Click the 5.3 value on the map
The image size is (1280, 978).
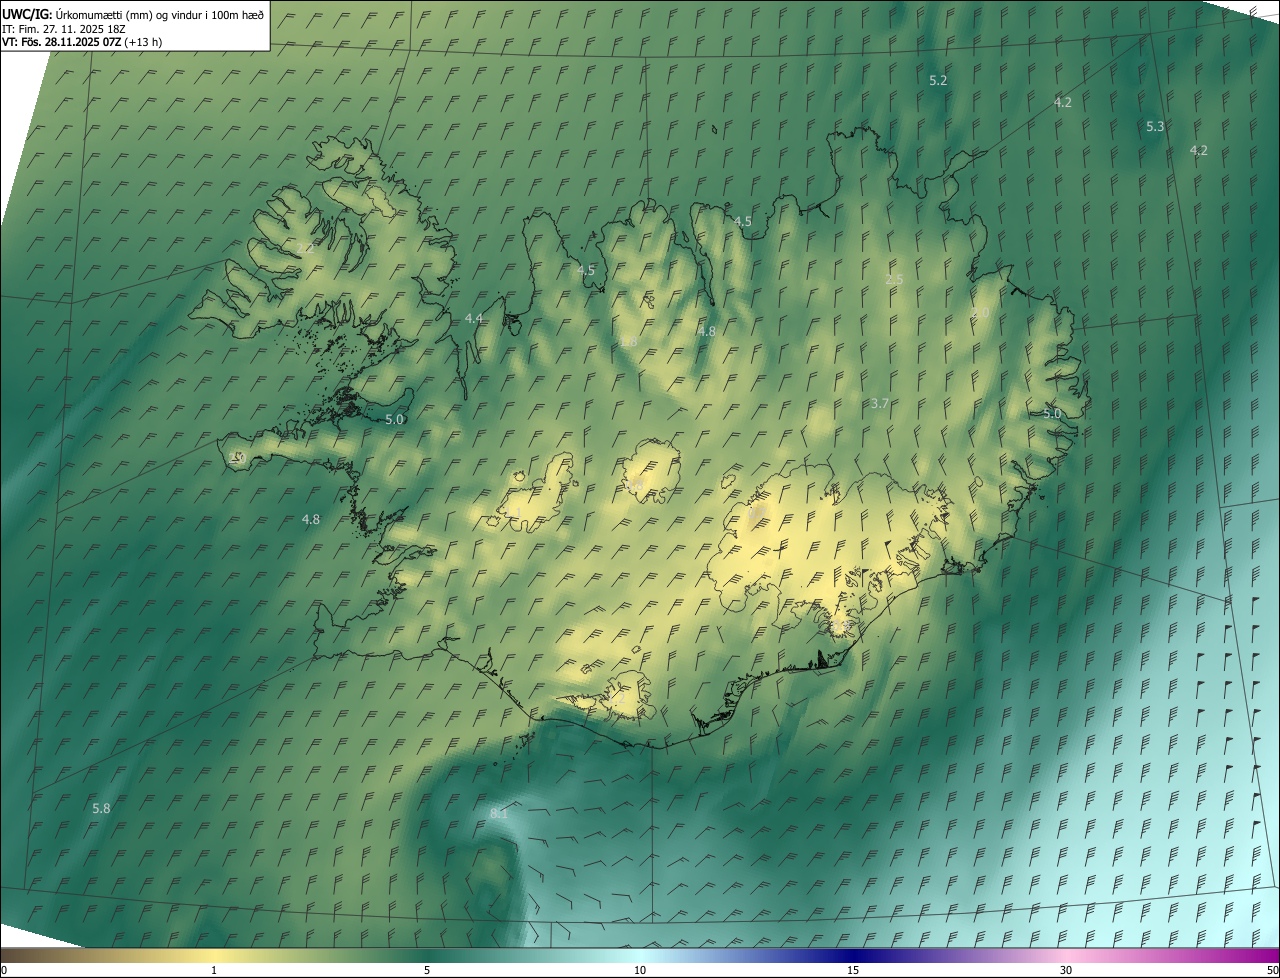[x=1155, y=126]
